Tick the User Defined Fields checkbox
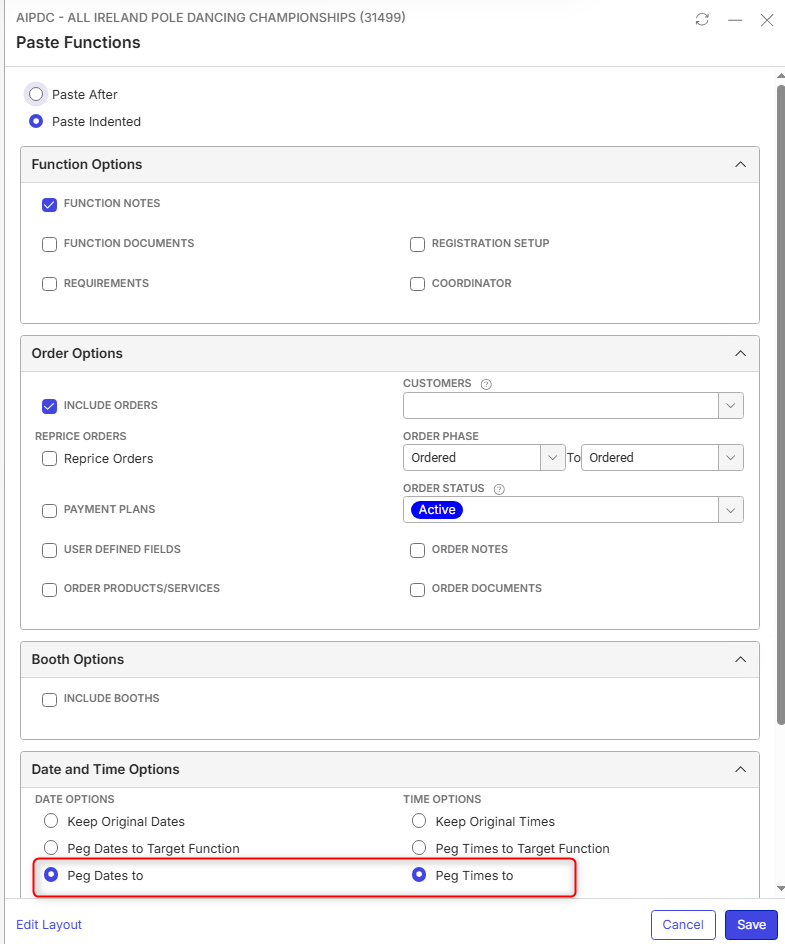The width and height of the screenshot is (785, 944). 49,550
